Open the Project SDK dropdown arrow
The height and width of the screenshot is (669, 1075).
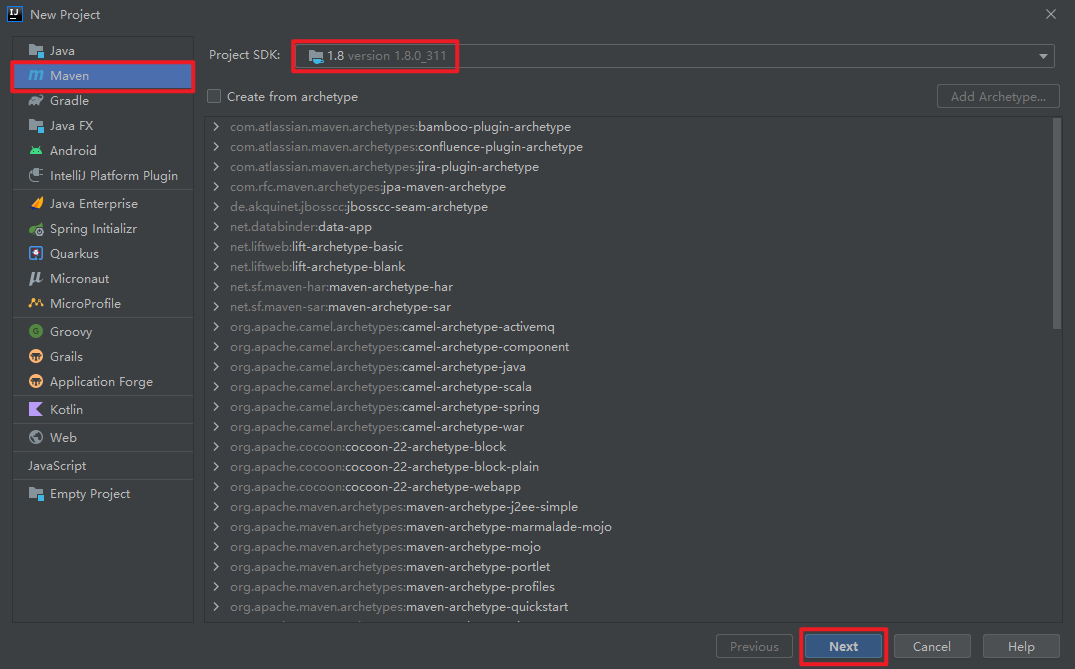(1043, 56)
